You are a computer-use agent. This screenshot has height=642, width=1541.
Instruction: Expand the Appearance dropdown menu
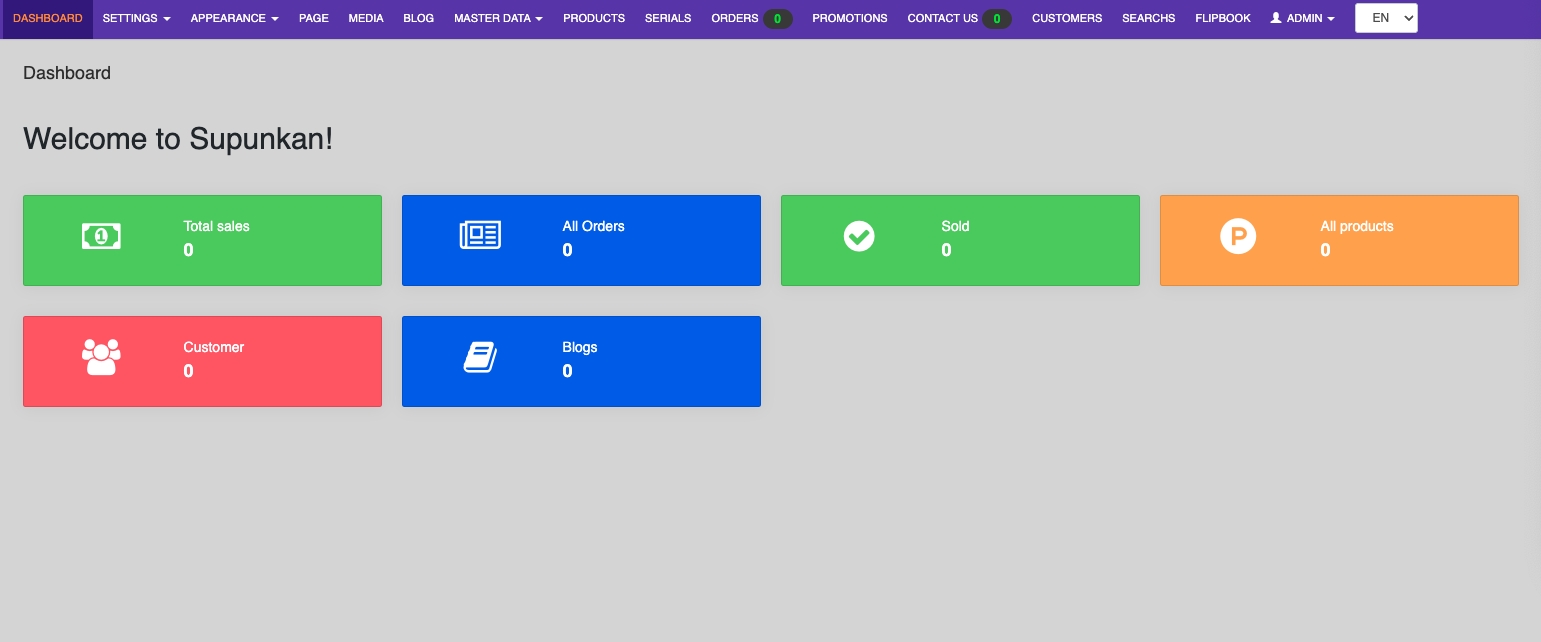tap(235, 19)
